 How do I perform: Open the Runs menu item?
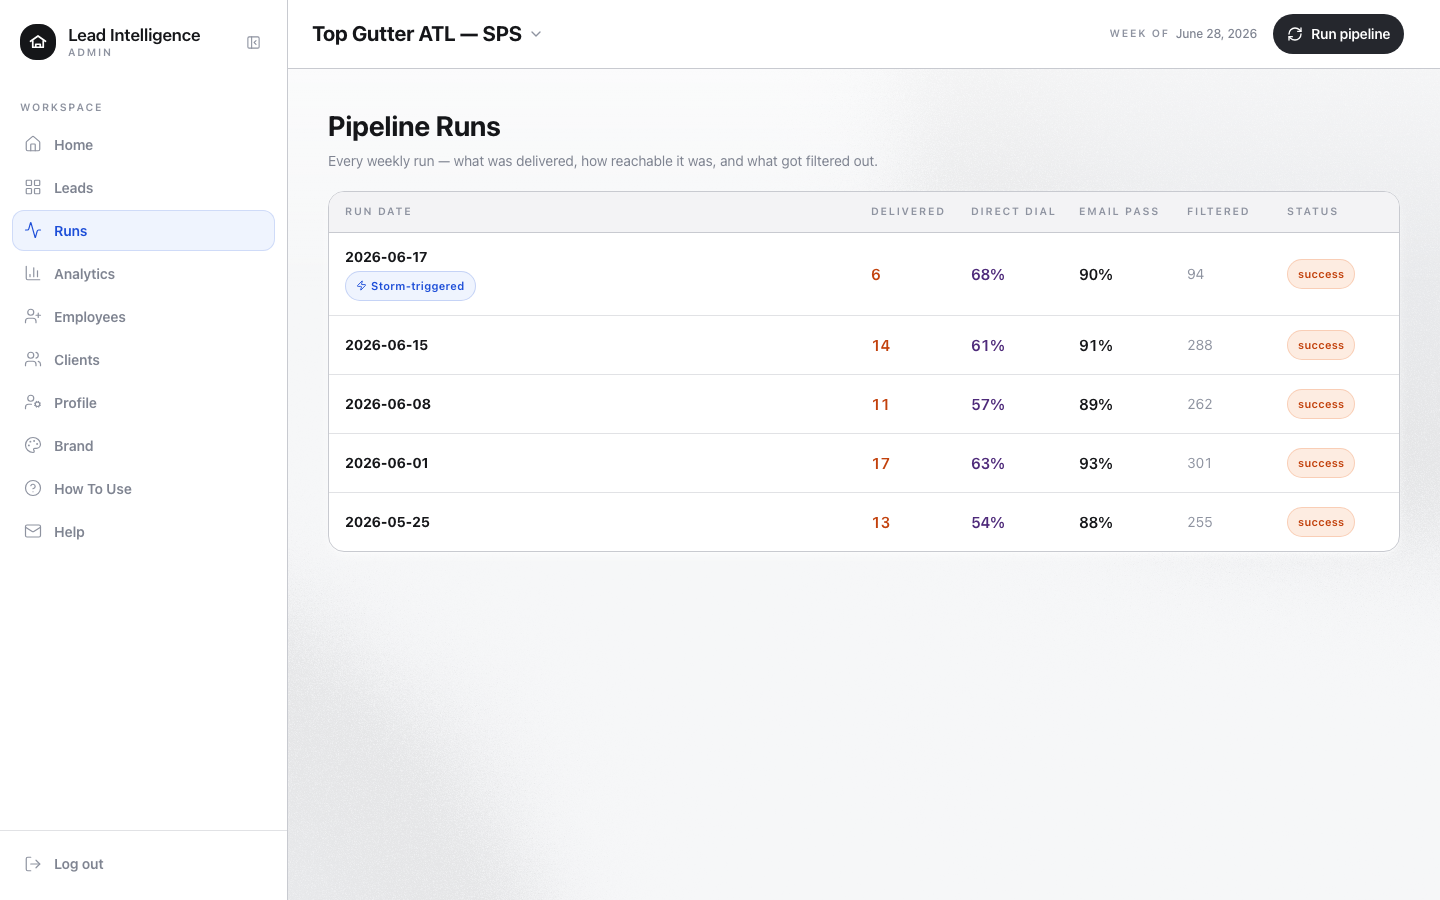(143, 230)
